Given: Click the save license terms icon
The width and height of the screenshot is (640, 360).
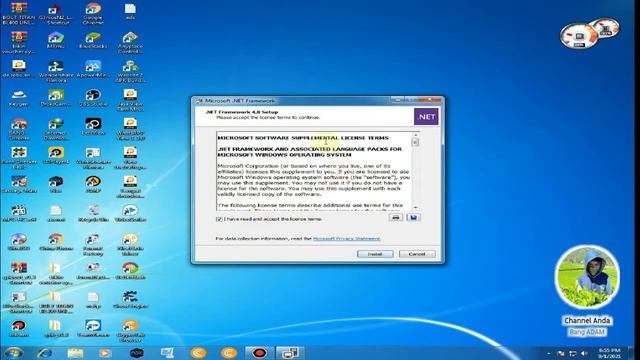Looking at the screenshot, I should tap(413, 218).
